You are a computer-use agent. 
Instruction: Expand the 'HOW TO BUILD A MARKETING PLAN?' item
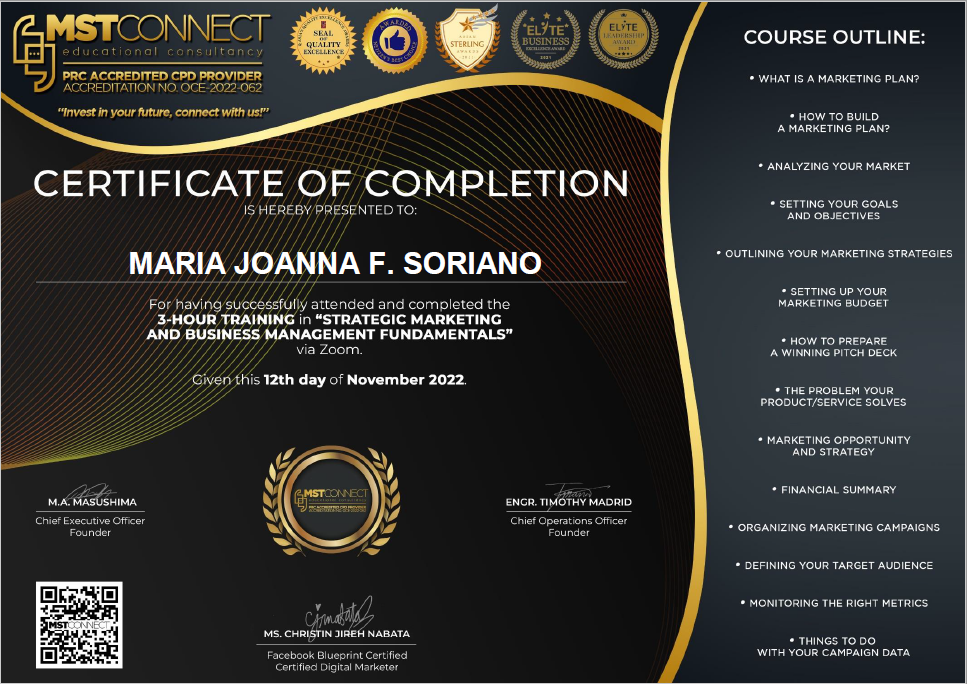tap(836, 124)
